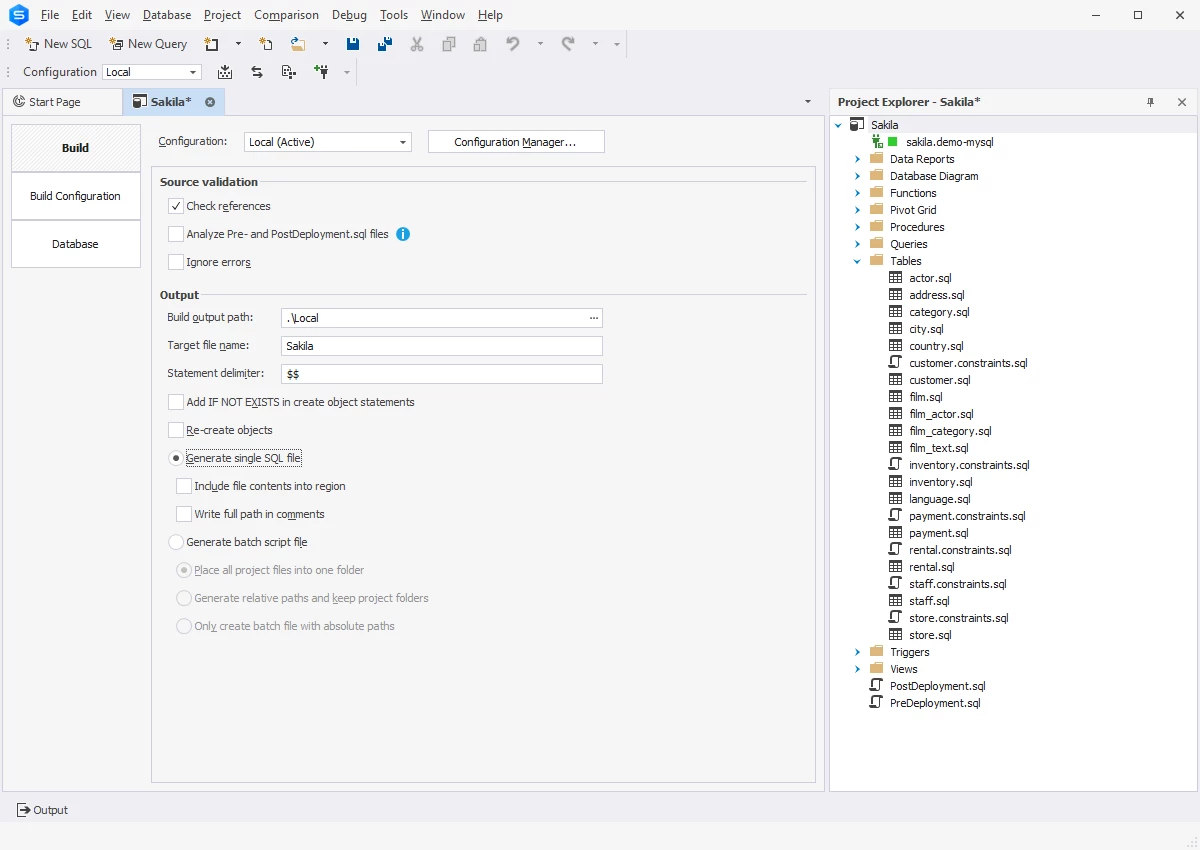
Task: Tick the Ignore errors checkbox
Action: pyautogui.click(x=176, y=262)
